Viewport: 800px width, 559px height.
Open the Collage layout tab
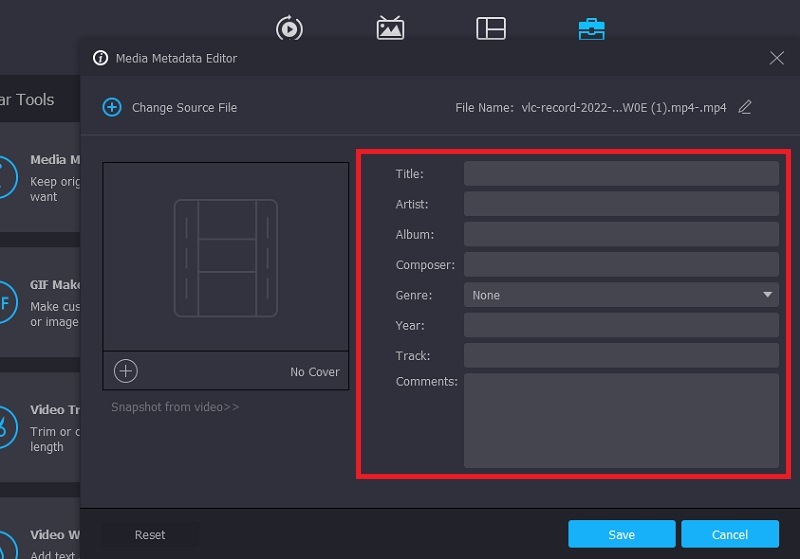490,29
